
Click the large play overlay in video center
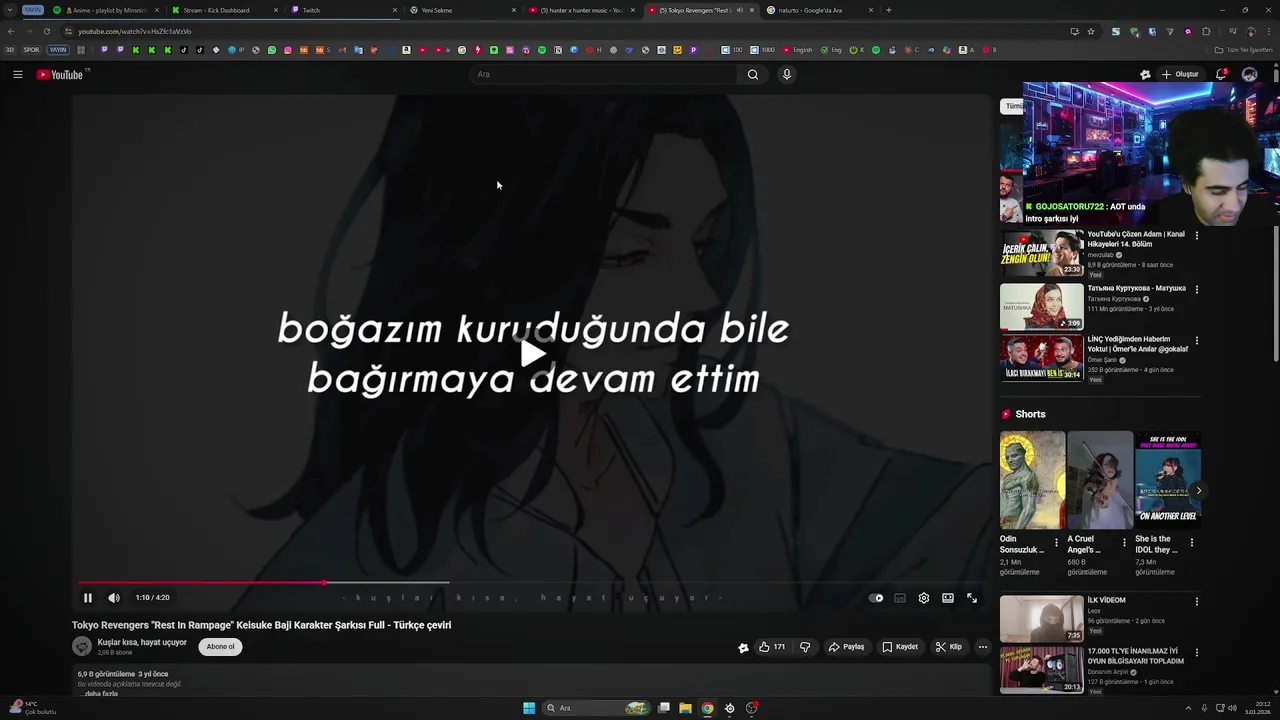click(532, 353)
